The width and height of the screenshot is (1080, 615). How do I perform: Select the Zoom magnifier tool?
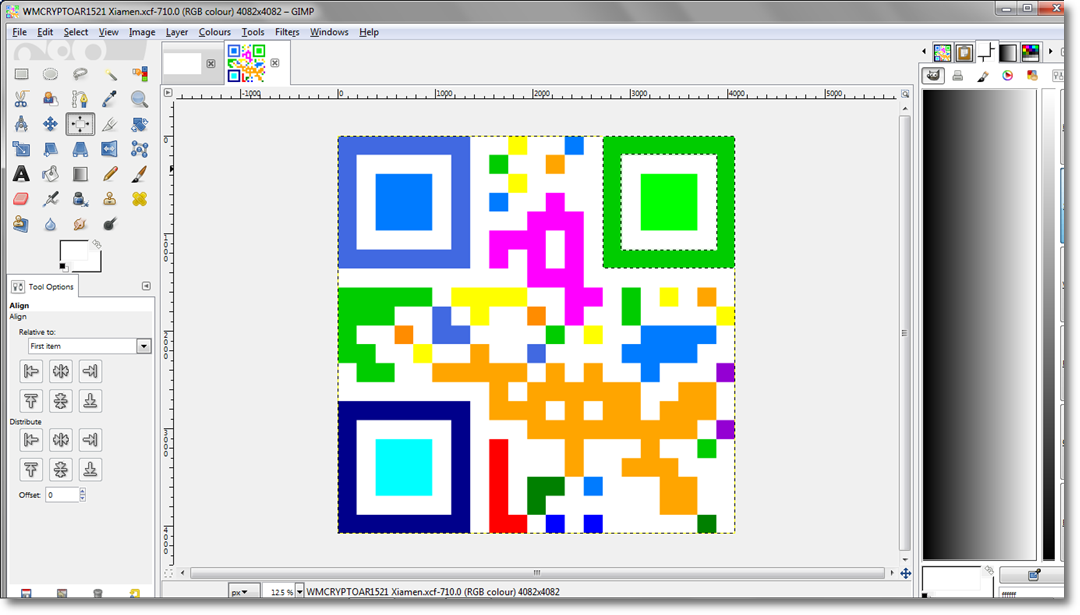tap(140, 99)
